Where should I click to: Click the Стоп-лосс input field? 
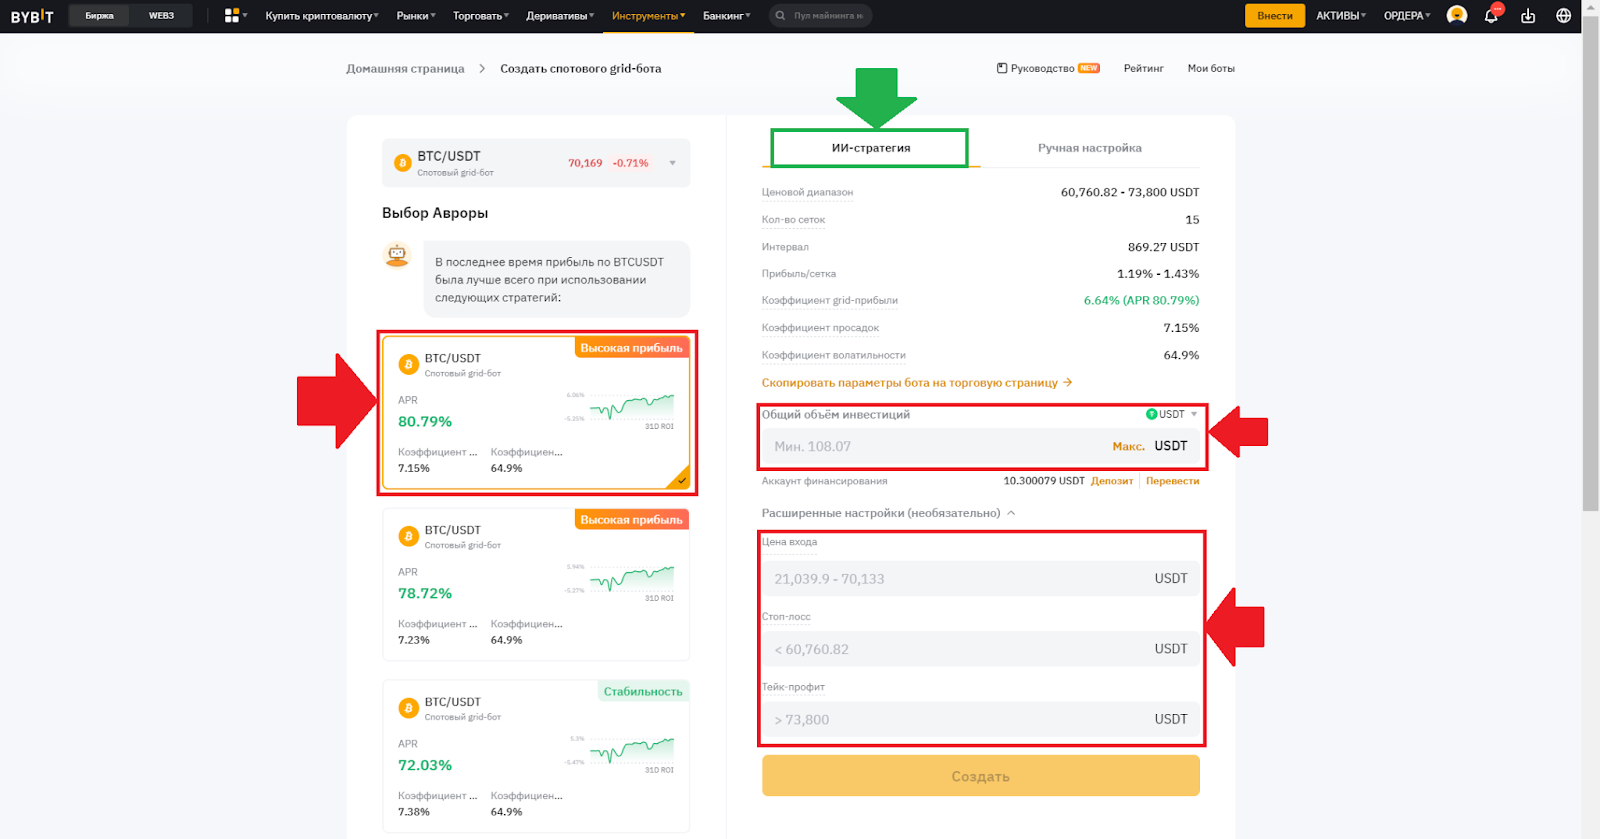(980, 649)
